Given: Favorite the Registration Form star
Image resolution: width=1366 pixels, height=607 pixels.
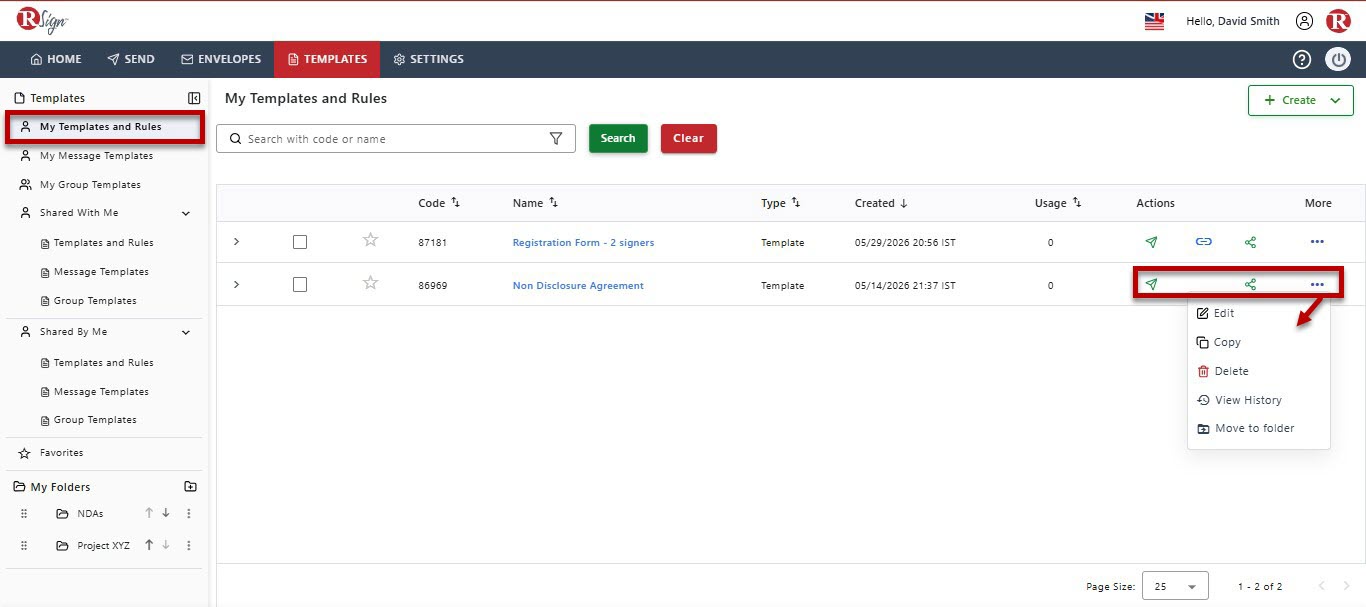Looking at the screenshot, I should tap(370, 240).
